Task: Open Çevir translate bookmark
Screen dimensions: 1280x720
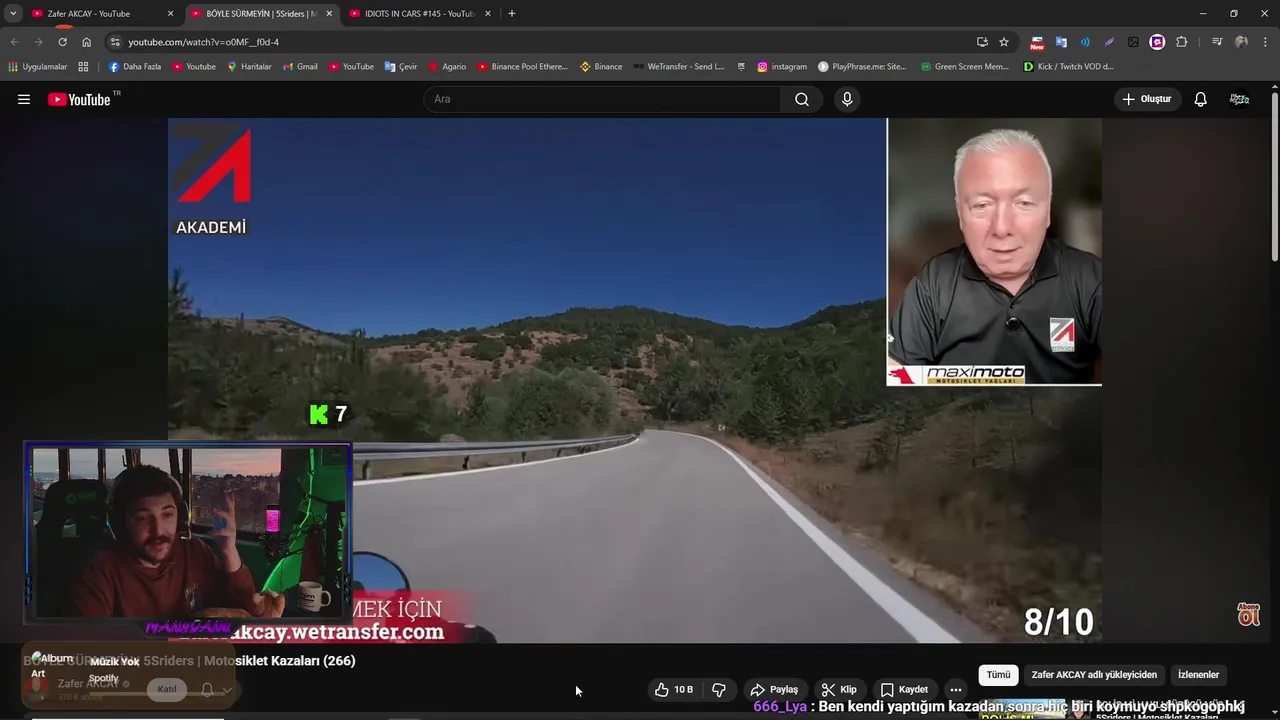Action: point(401,67)
